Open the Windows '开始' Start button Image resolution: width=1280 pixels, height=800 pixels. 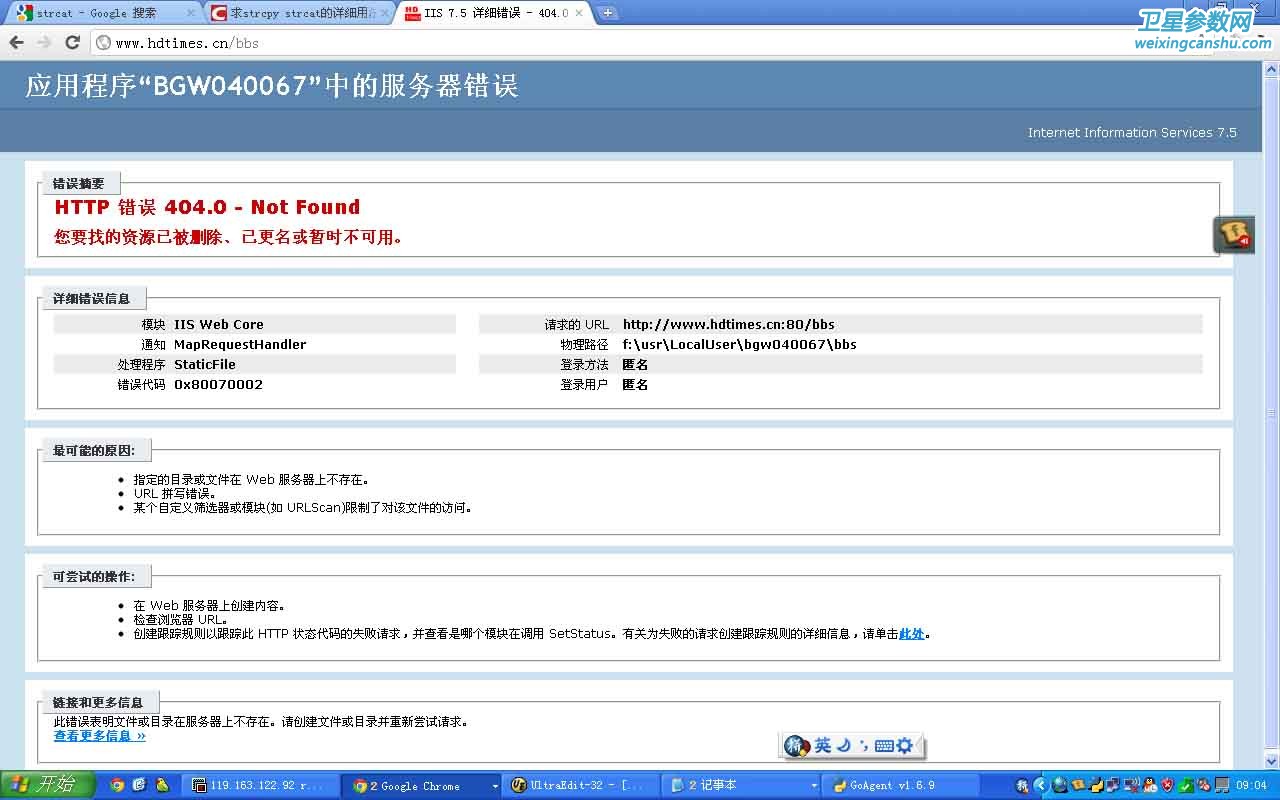47,785
